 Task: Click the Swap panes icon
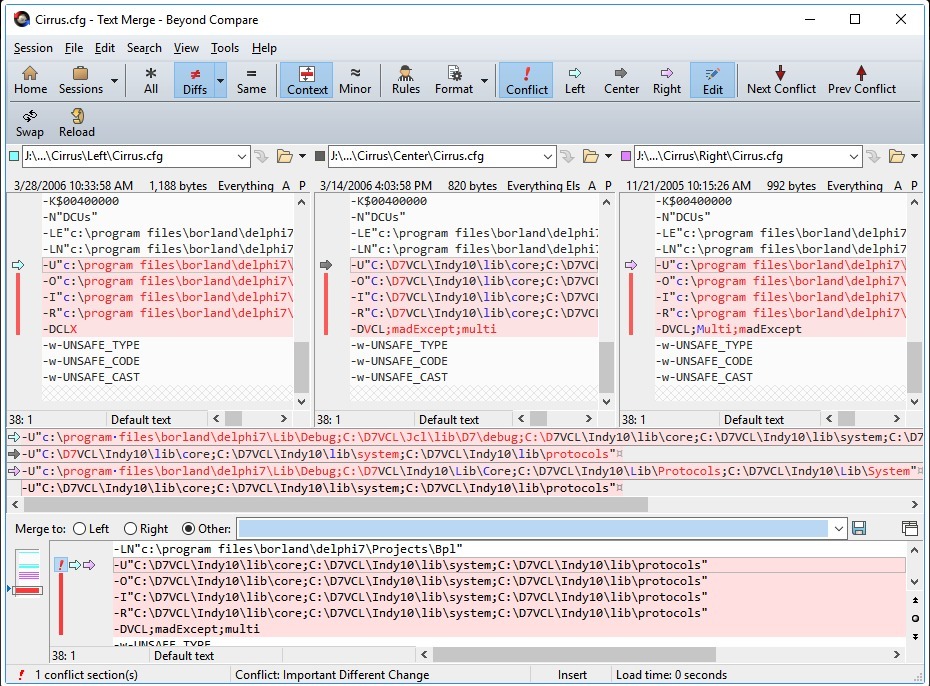pyautogui.click(x=30, y=123)
